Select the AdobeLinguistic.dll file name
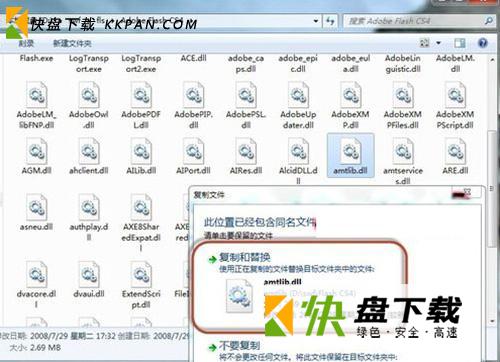 [x=403, y=64]
